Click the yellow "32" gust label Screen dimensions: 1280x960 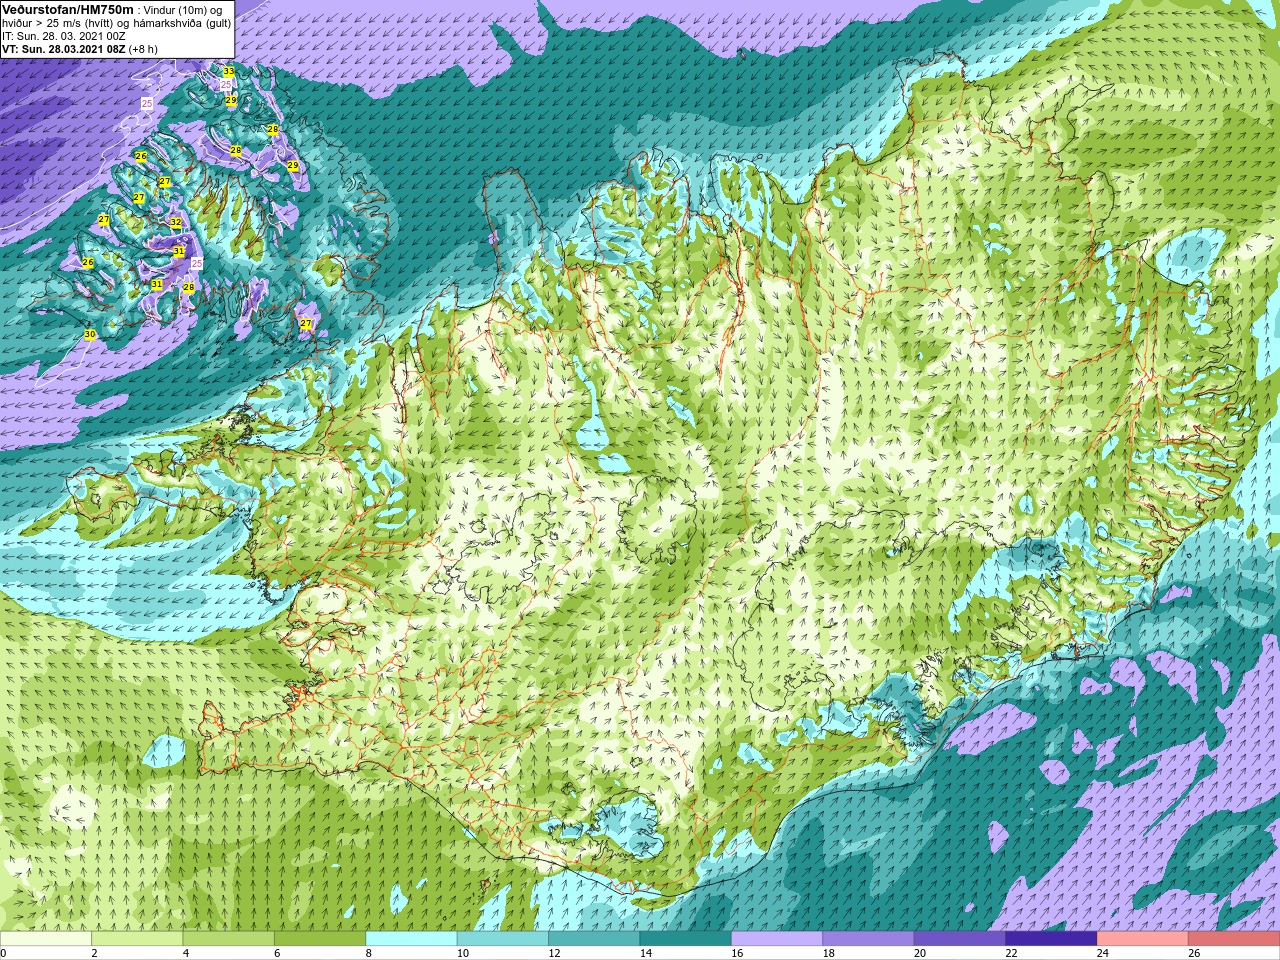pos(176,222)
